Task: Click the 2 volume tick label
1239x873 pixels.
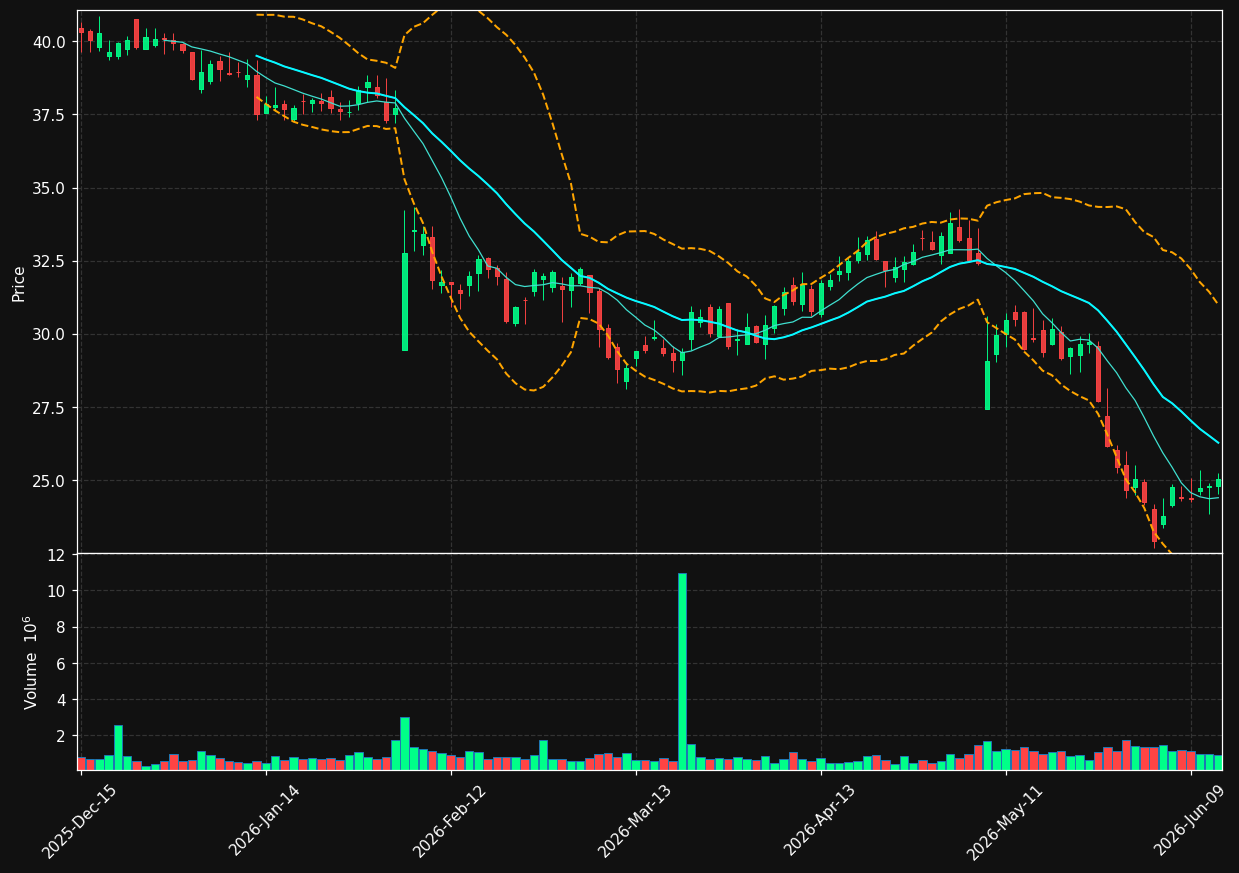Action: [62, 736]
